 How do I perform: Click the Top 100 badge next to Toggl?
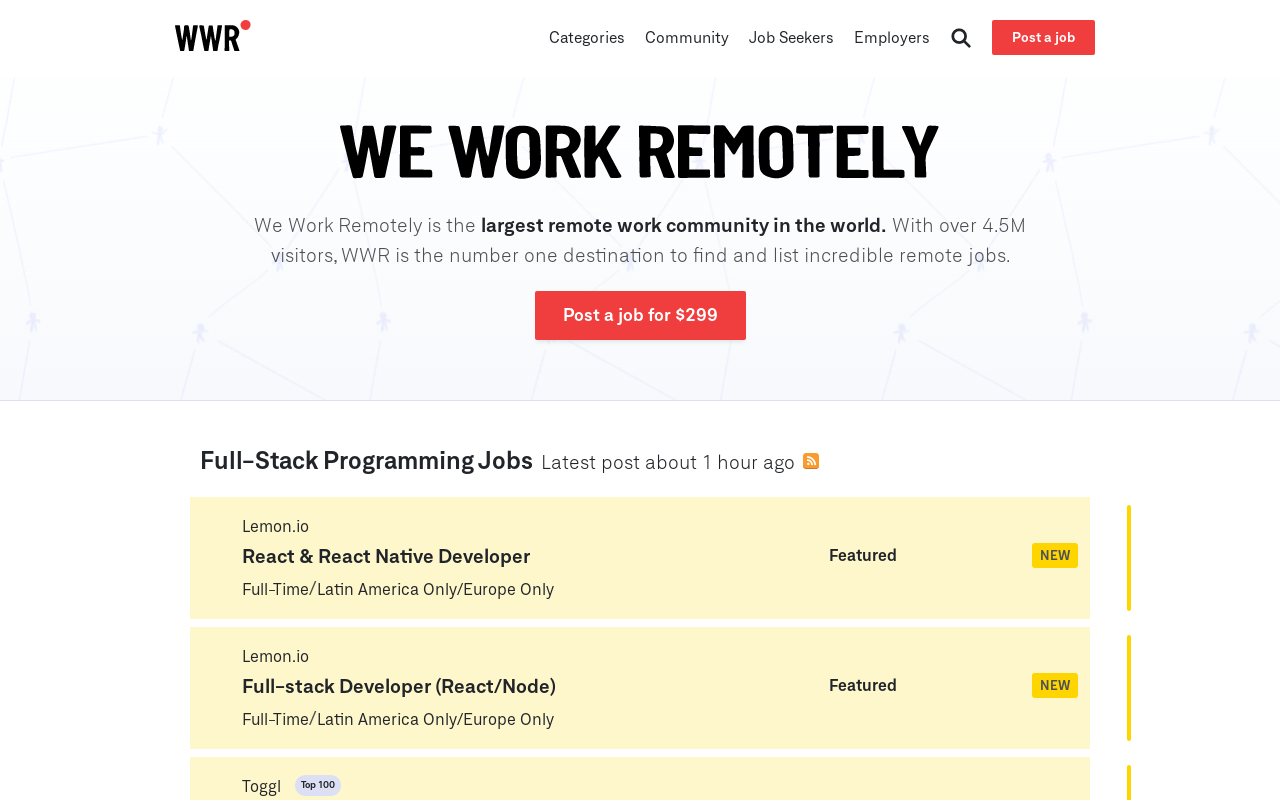(x=318, y=785)
